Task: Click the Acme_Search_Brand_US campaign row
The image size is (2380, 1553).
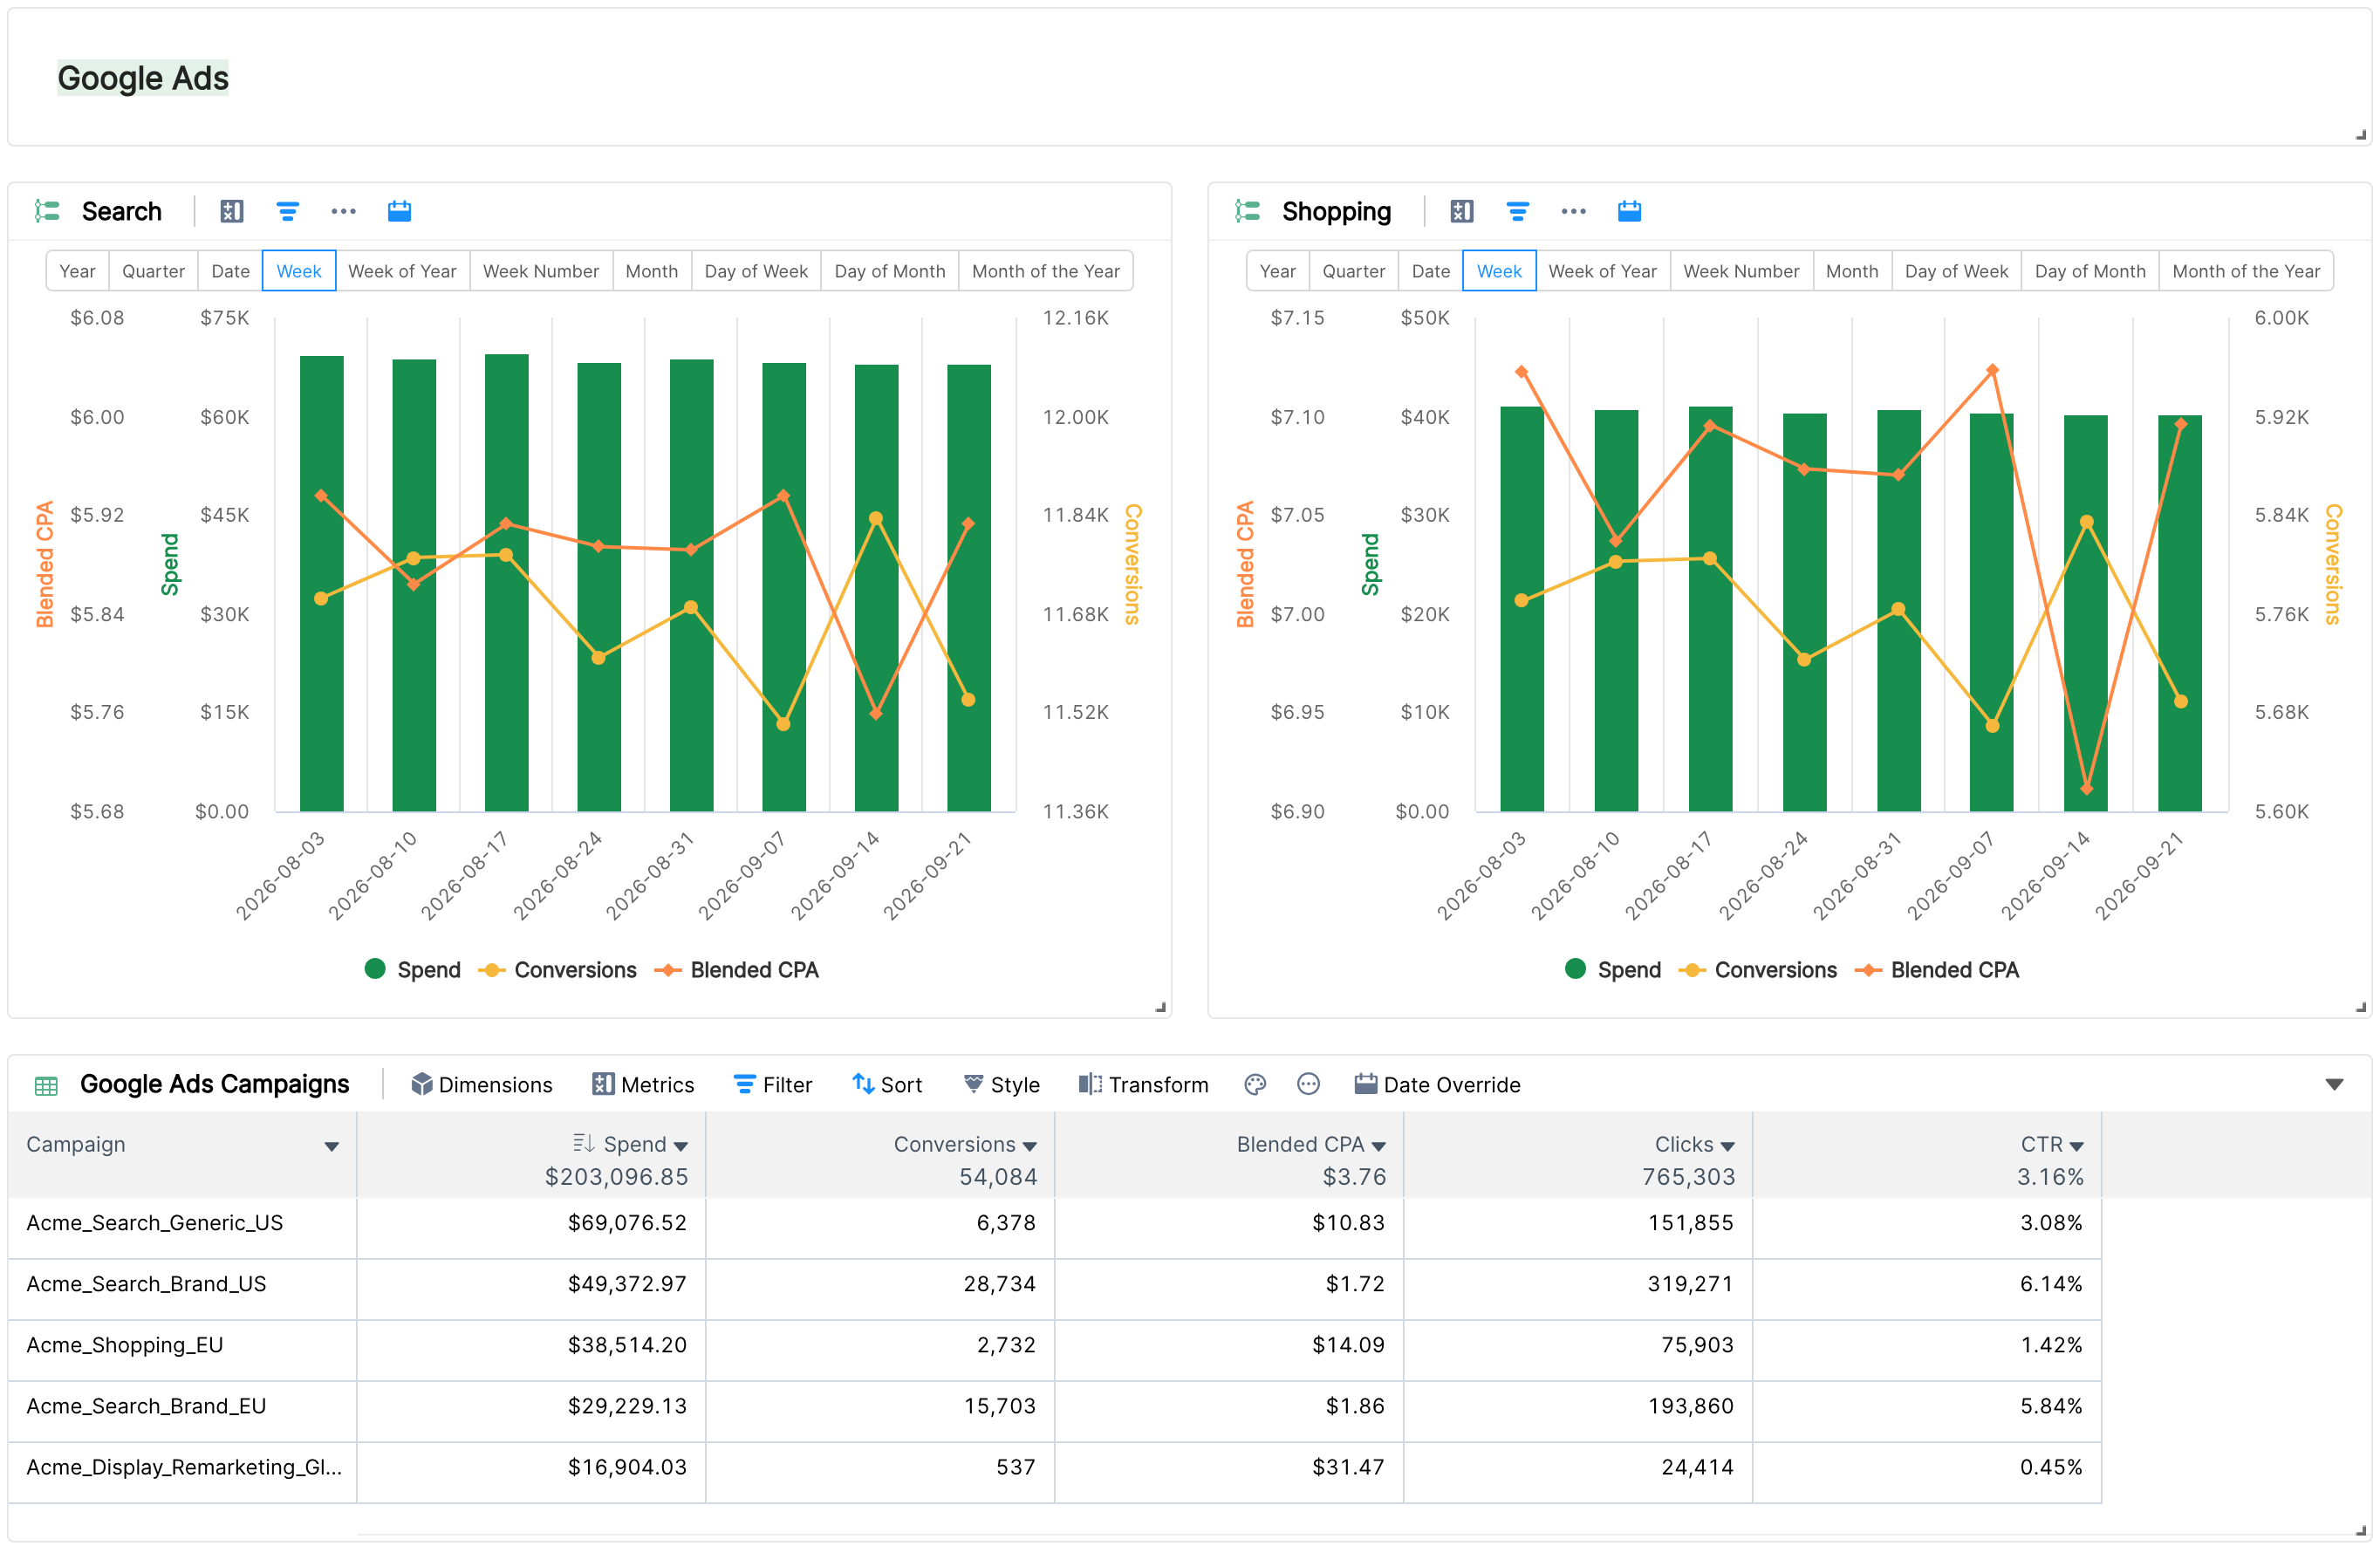Action: [x=1054, y=1284]
